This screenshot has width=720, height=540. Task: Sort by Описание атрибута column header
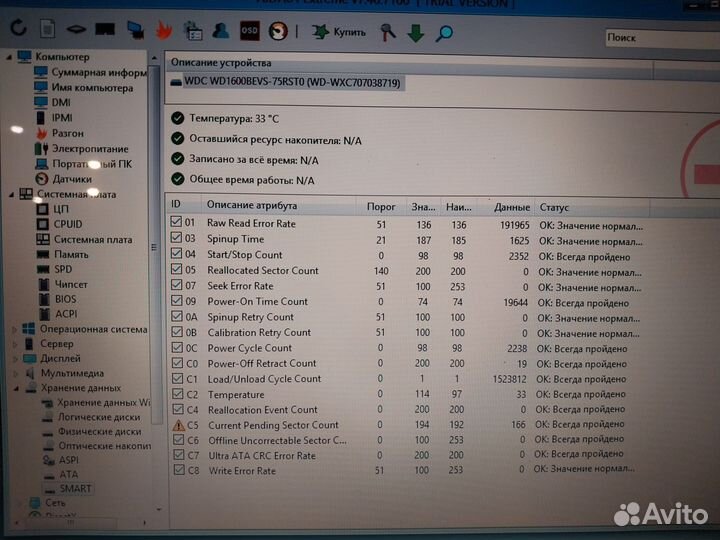tap(279, 205)
